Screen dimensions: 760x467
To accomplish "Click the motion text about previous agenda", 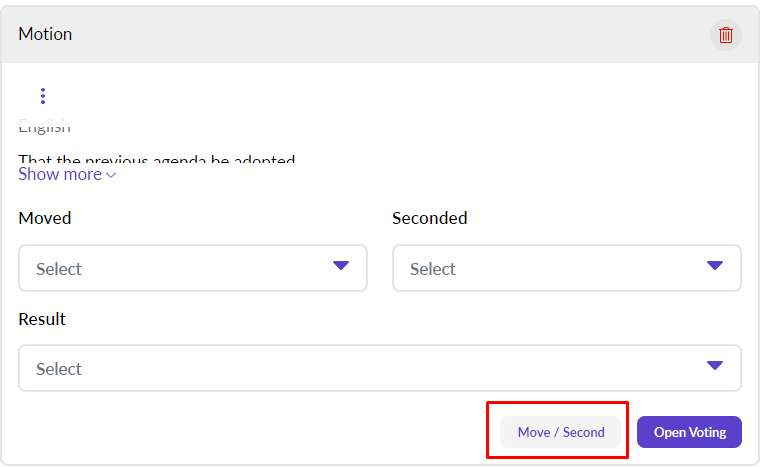I will [x=157, y=160].
